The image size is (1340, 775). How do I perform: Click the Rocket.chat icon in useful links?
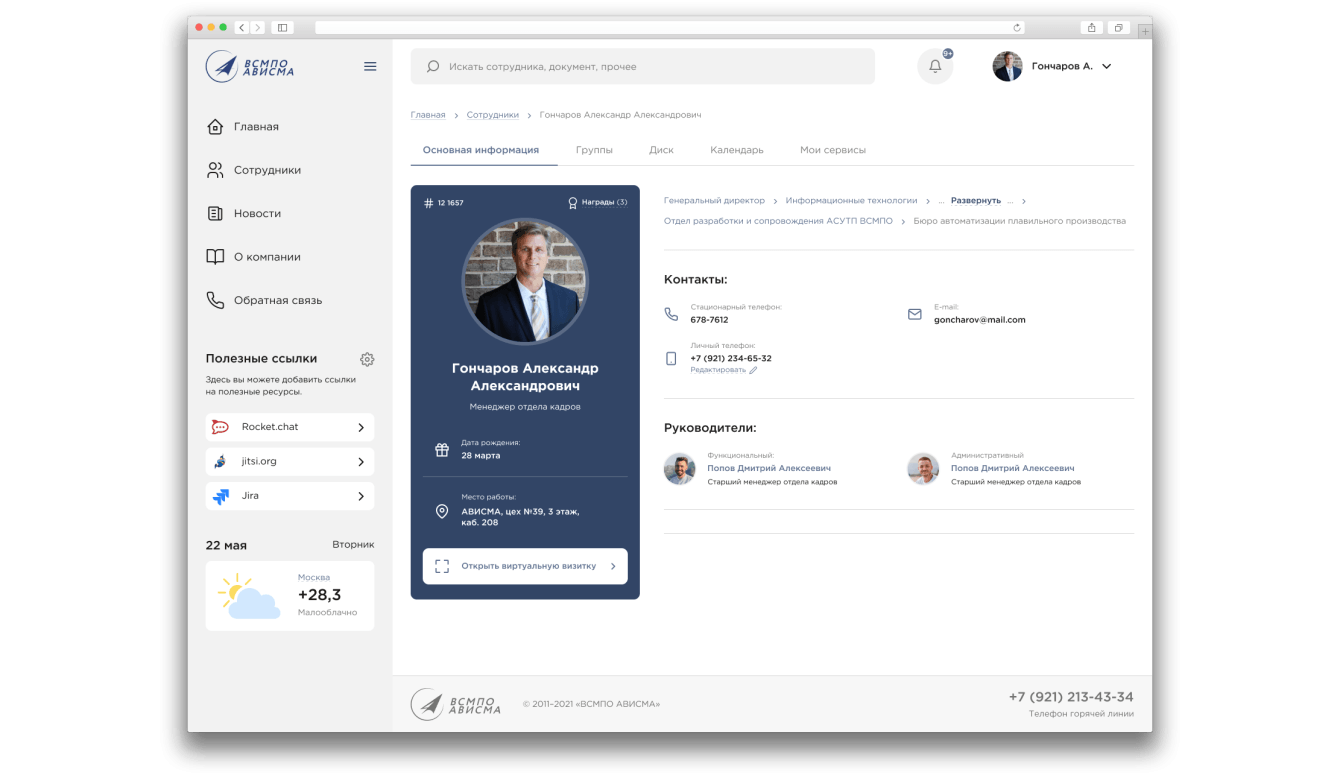220,427
